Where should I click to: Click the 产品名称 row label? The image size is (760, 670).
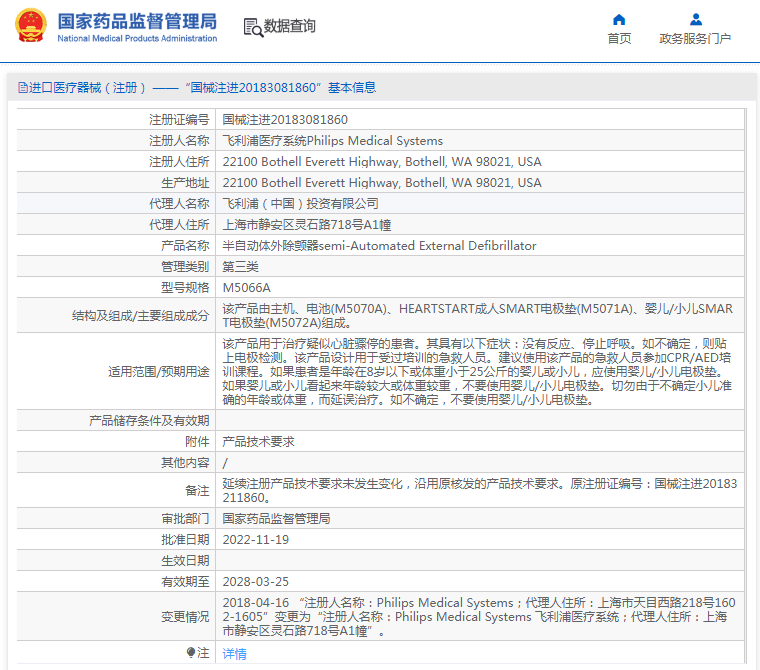point(185,246)
